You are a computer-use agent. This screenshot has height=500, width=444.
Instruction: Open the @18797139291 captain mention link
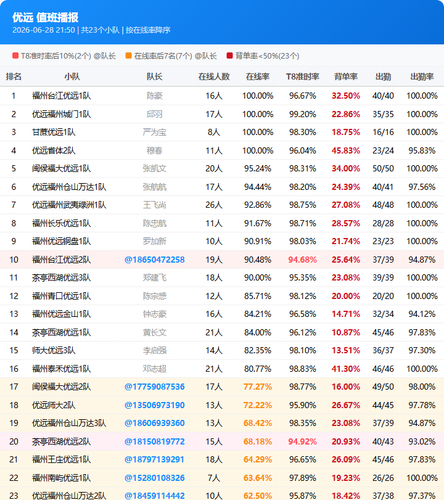coord(154,460)
